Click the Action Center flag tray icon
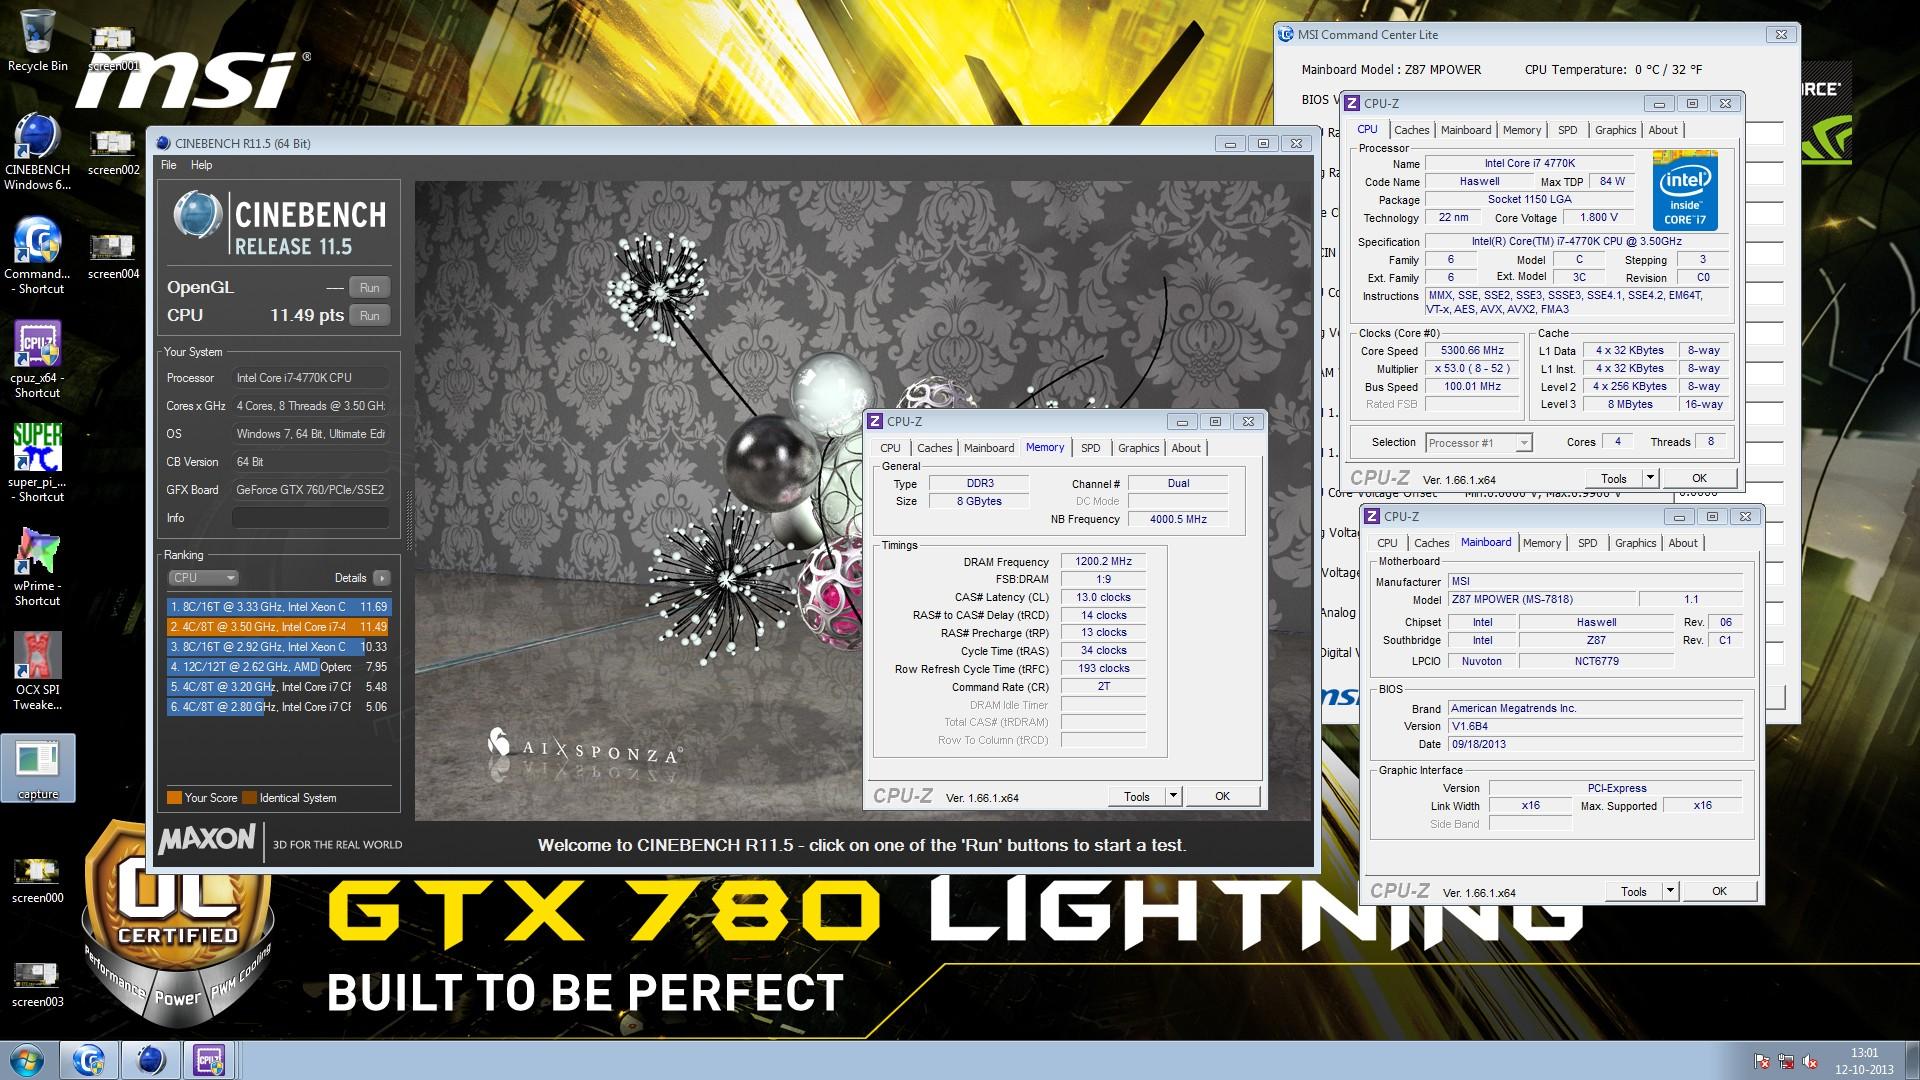The height and width of the screenshot is (1080, 1920). pos(1763,1061)
